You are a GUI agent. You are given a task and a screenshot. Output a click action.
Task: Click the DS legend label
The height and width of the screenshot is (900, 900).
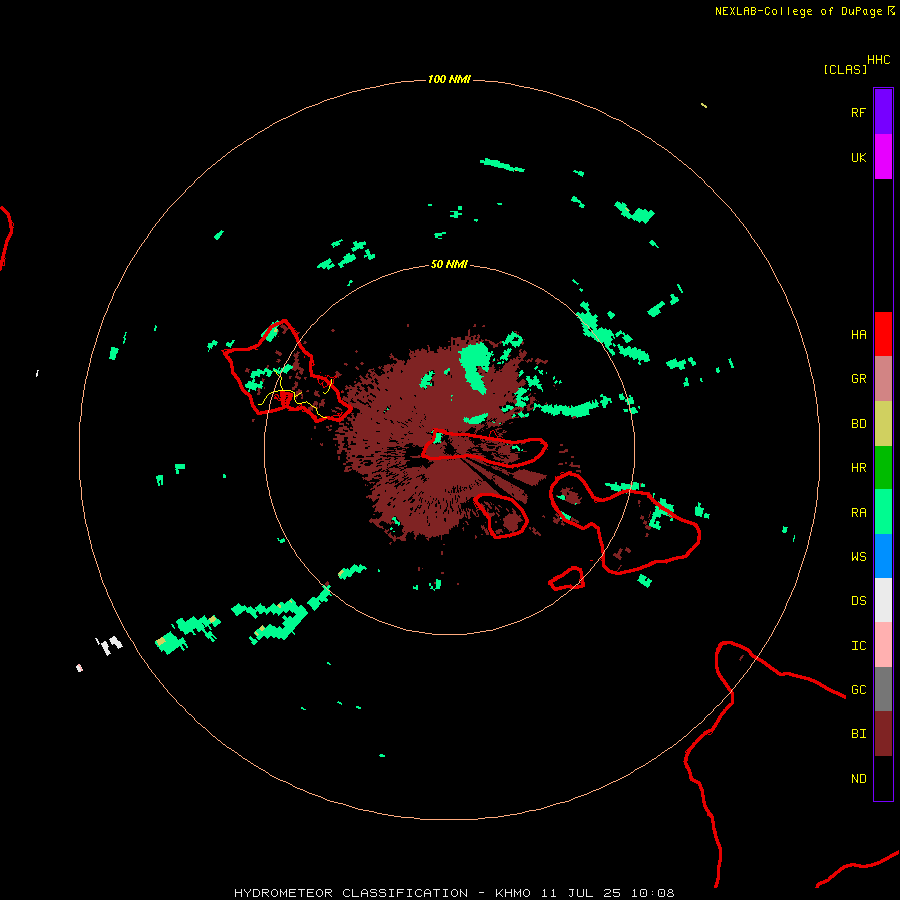click(858, 601)
